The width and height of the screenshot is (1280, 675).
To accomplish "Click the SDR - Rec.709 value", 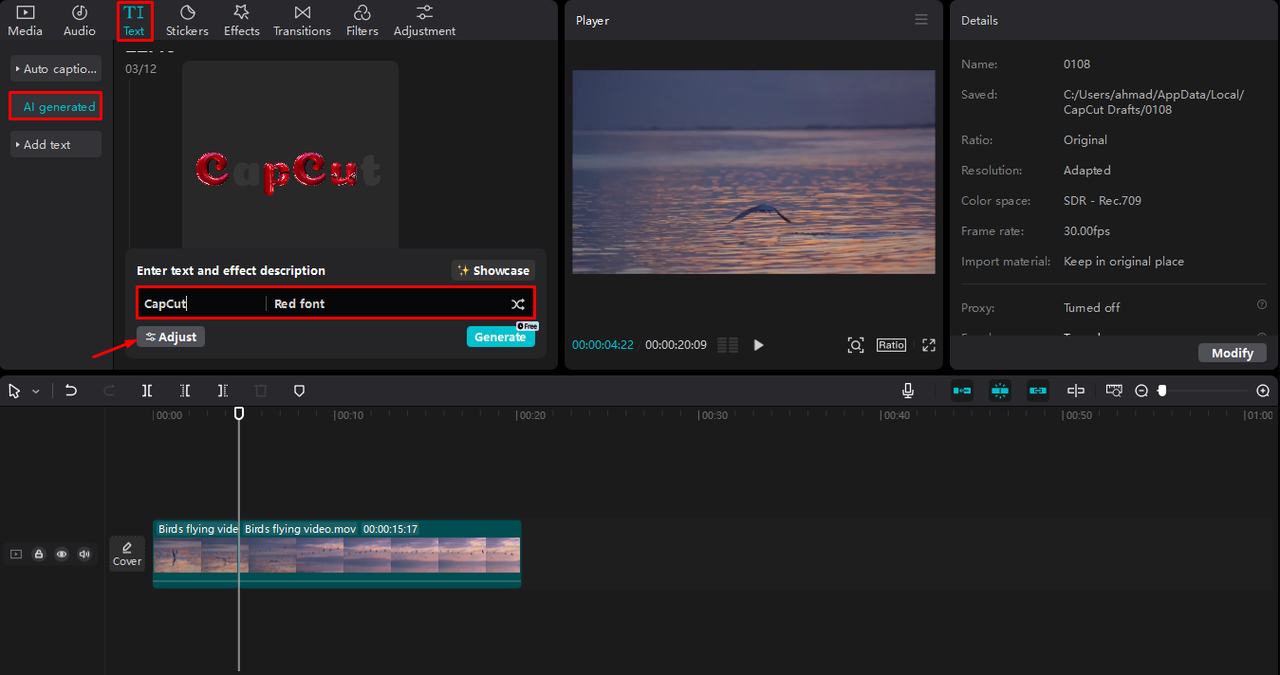I will (x=1102, y=201).
